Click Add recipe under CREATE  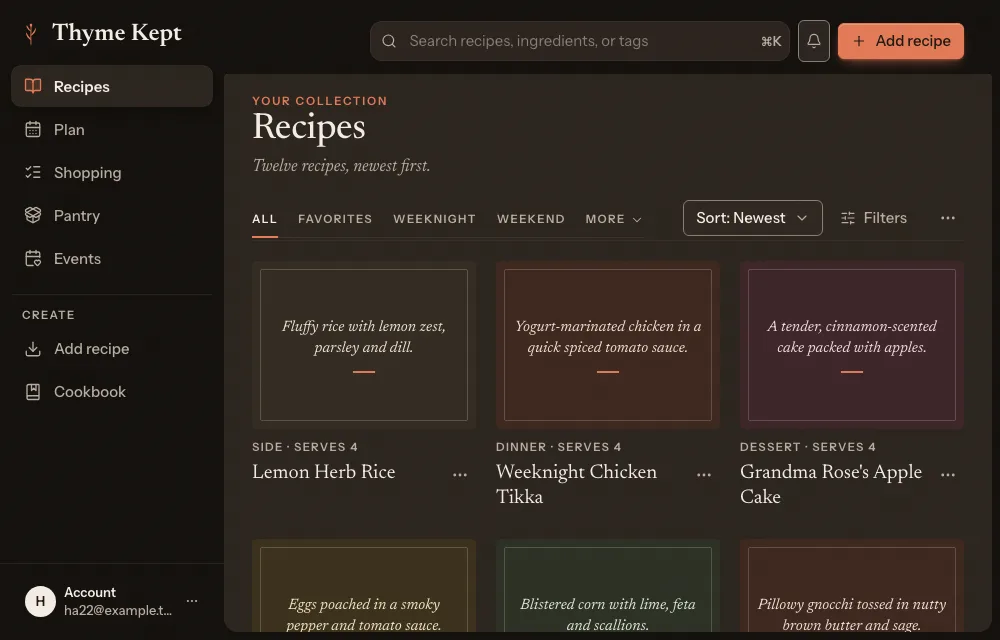(112, 349)
